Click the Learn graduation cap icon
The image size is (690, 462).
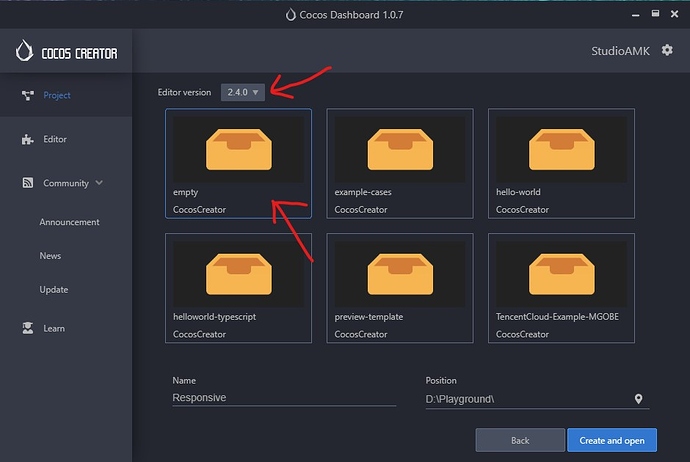coord(26,328)
